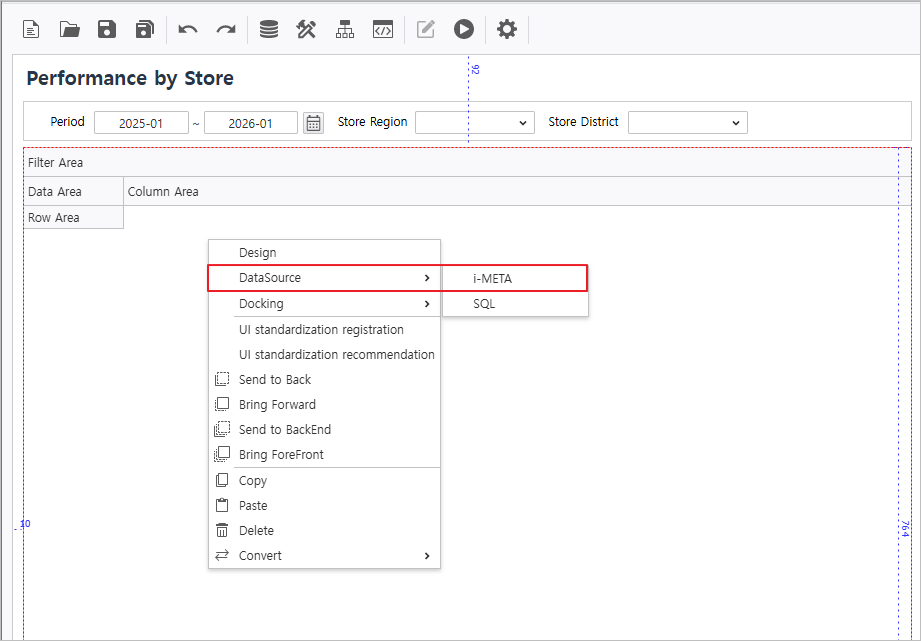Viewport: 921px width, 641px height.
Task: Click Design in the context menu
Action: 258,253
